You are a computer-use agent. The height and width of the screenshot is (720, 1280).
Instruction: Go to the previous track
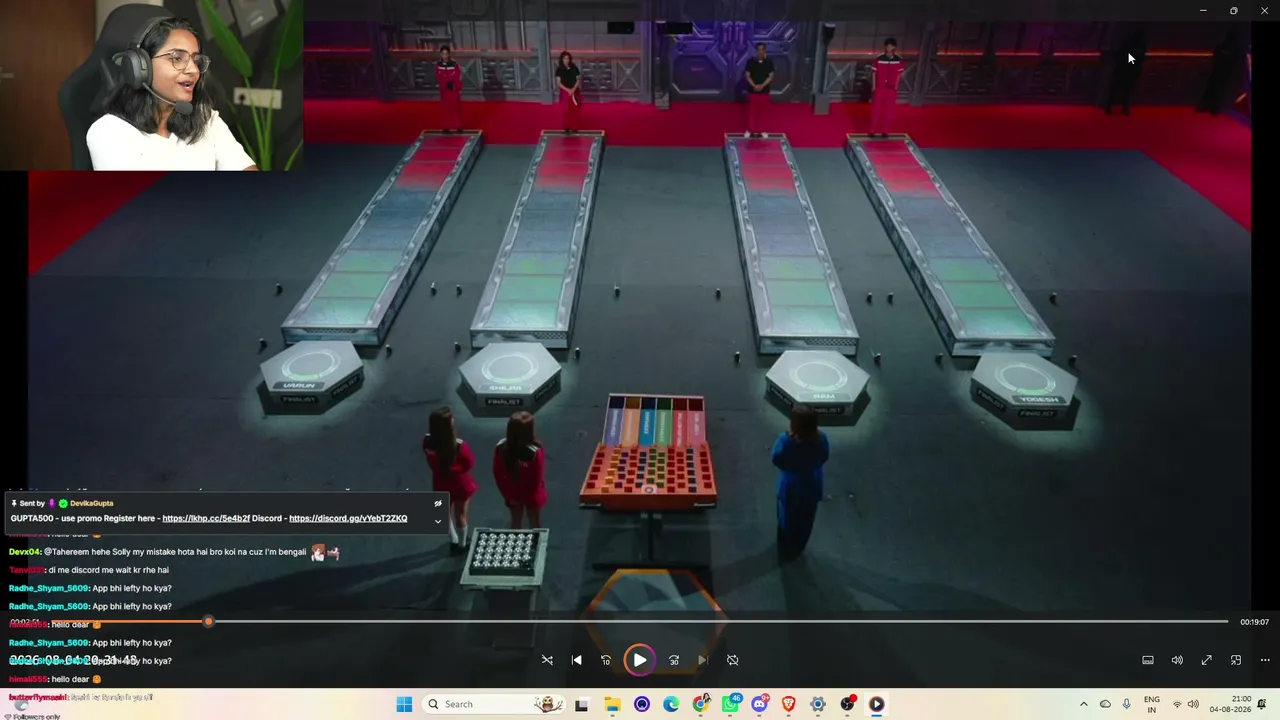click(576, 660)
